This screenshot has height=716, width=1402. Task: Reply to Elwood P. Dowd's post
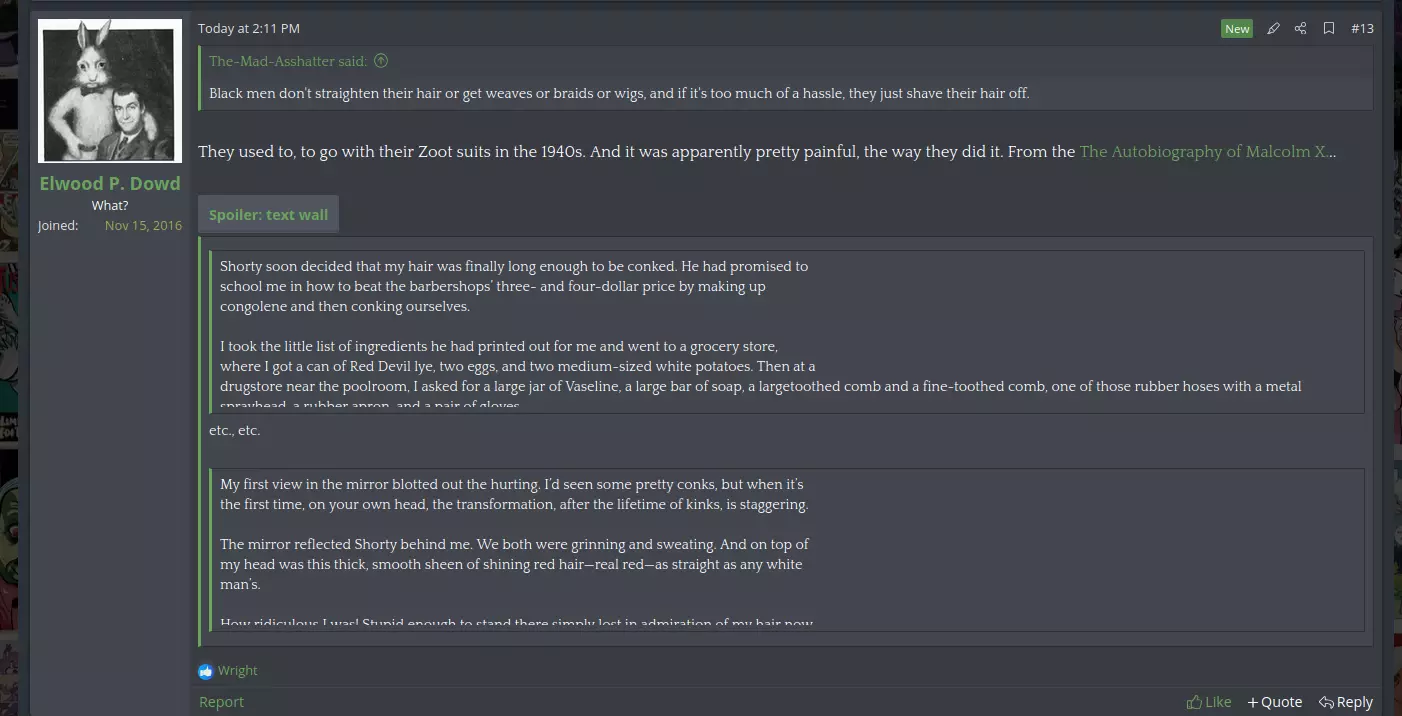[x=1346, y=702]
